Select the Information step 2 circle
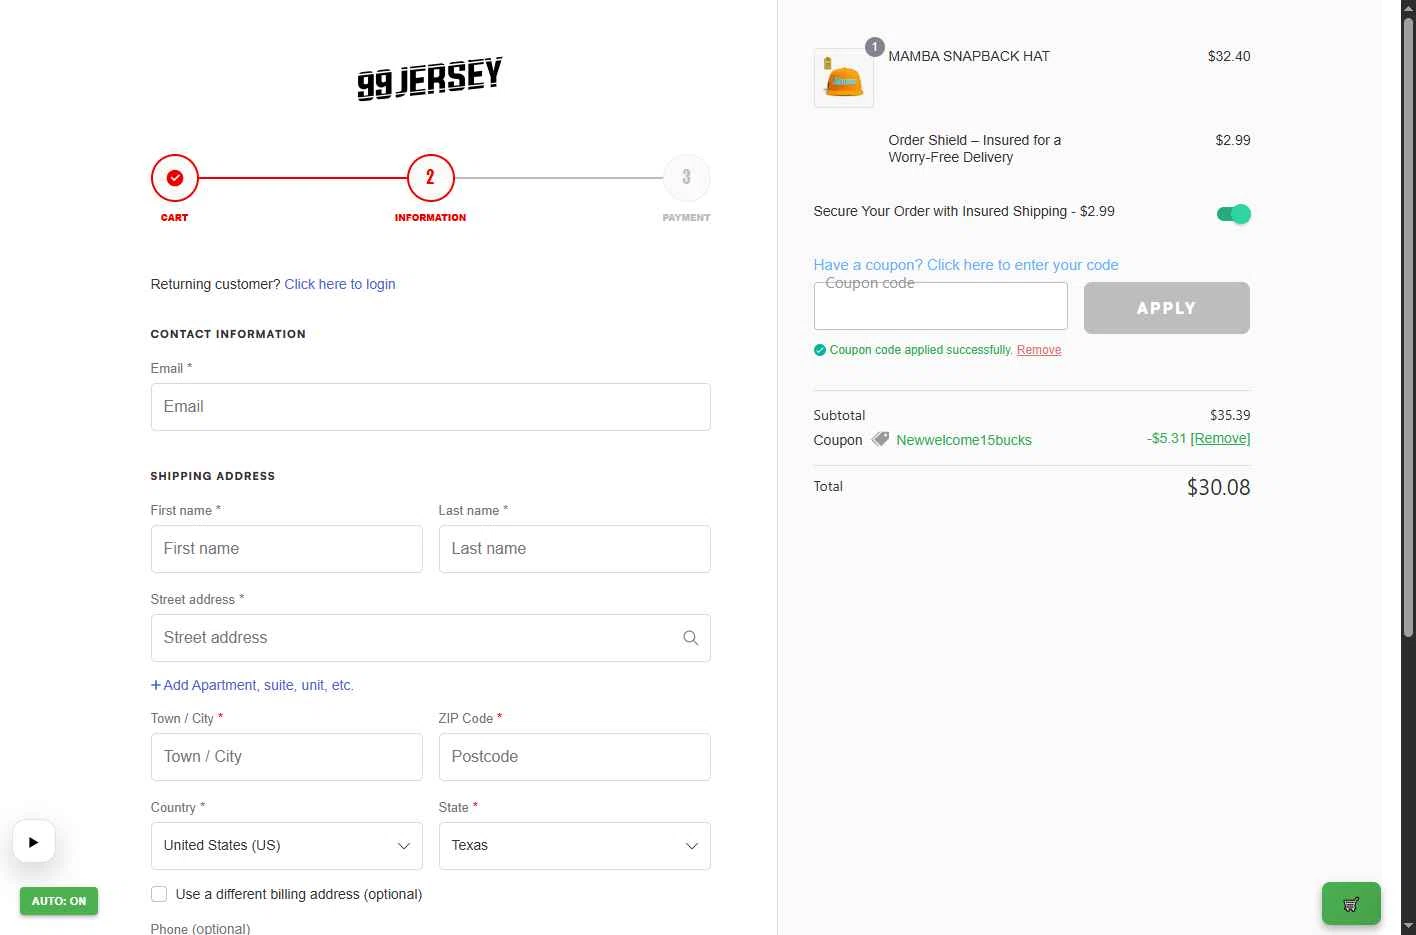 point(430,178)
